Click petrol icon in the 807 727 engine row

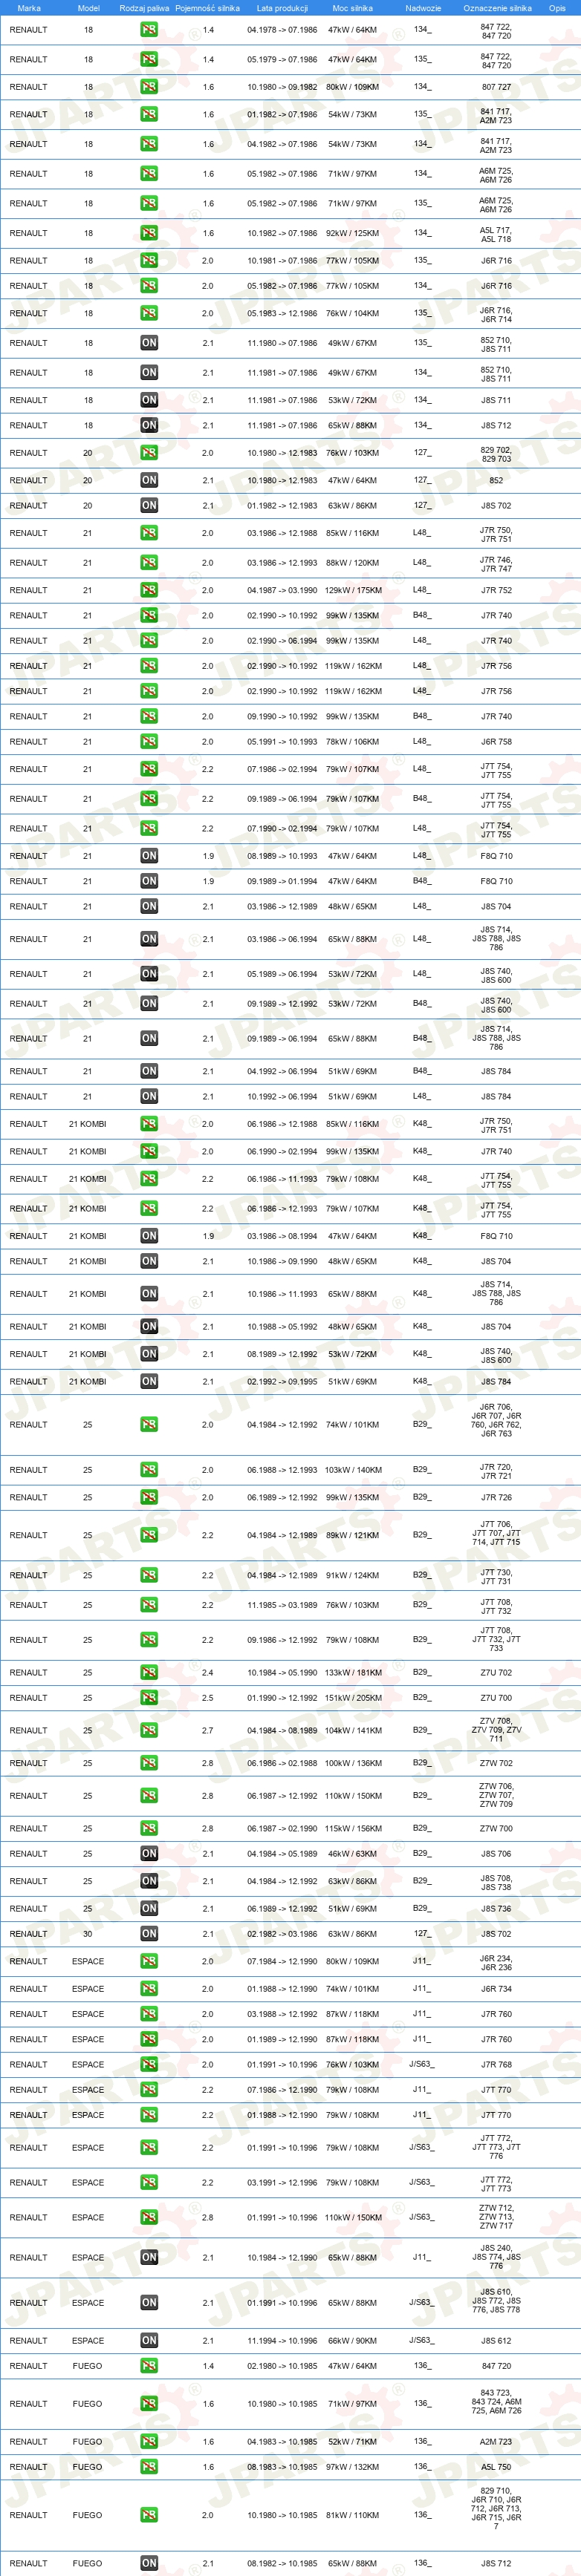pos(149,87)
